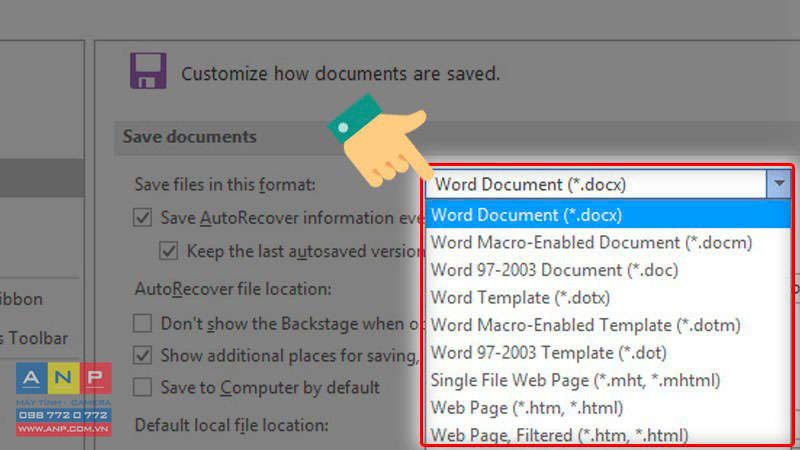Choose Word Macro-Enabled Document (*.docm)

[608, 242]
